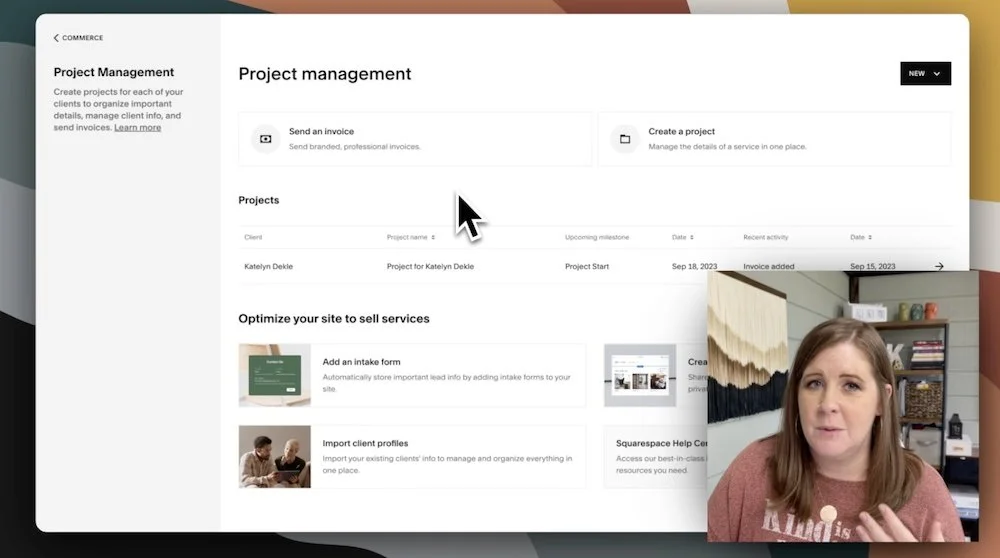
Task: Open the NEW dropdown button
Action: coord(925,73)
